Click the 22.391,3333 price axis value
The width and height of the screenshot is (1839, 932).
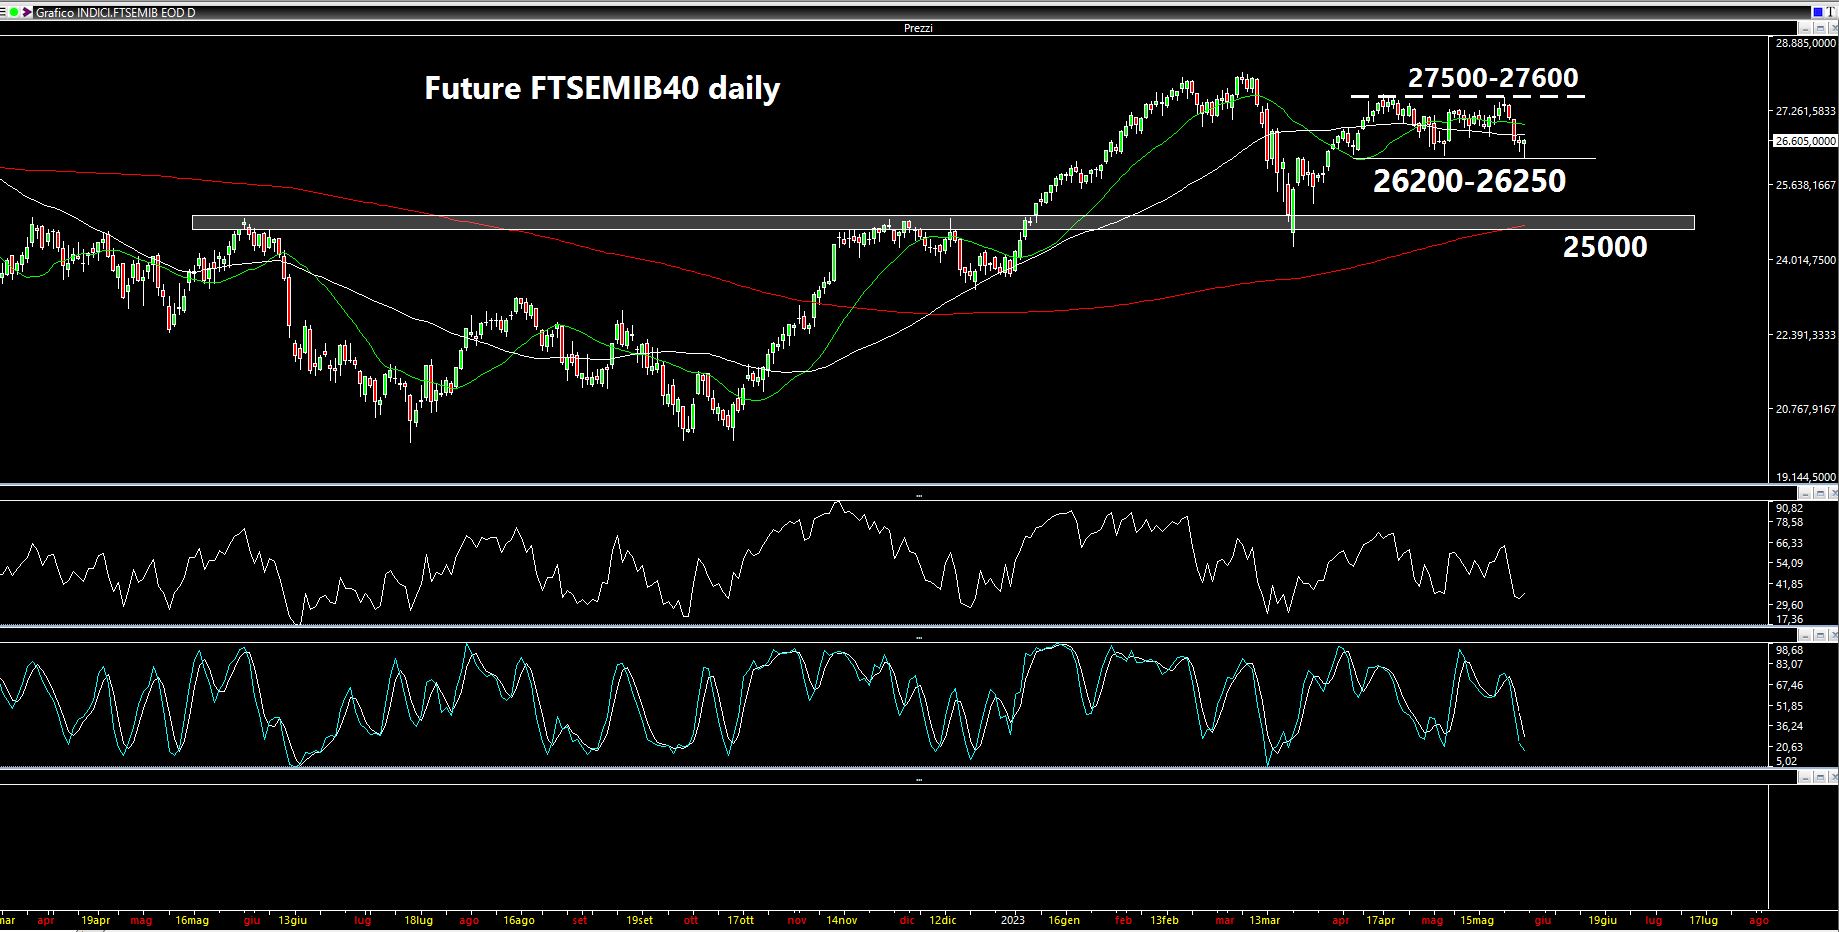[x=1806, y=335]
